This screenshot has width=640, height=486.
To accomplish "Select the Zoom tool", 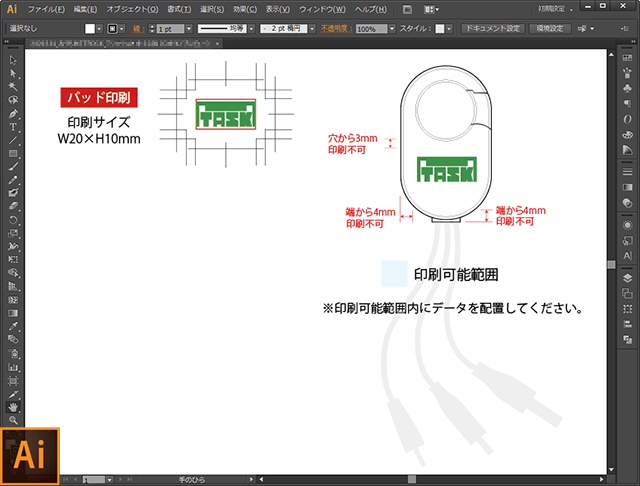I will pos(13,420).
